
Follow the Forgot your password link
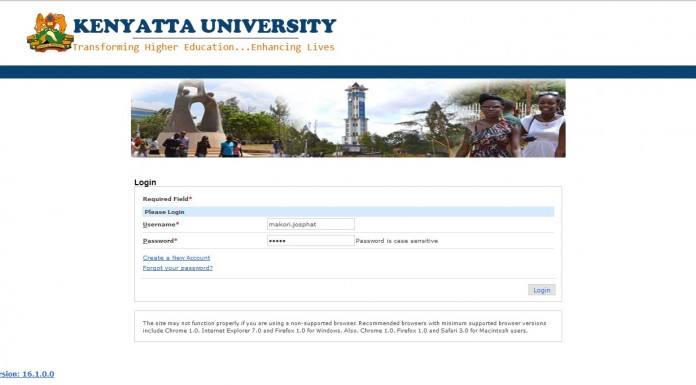[178, 268]
